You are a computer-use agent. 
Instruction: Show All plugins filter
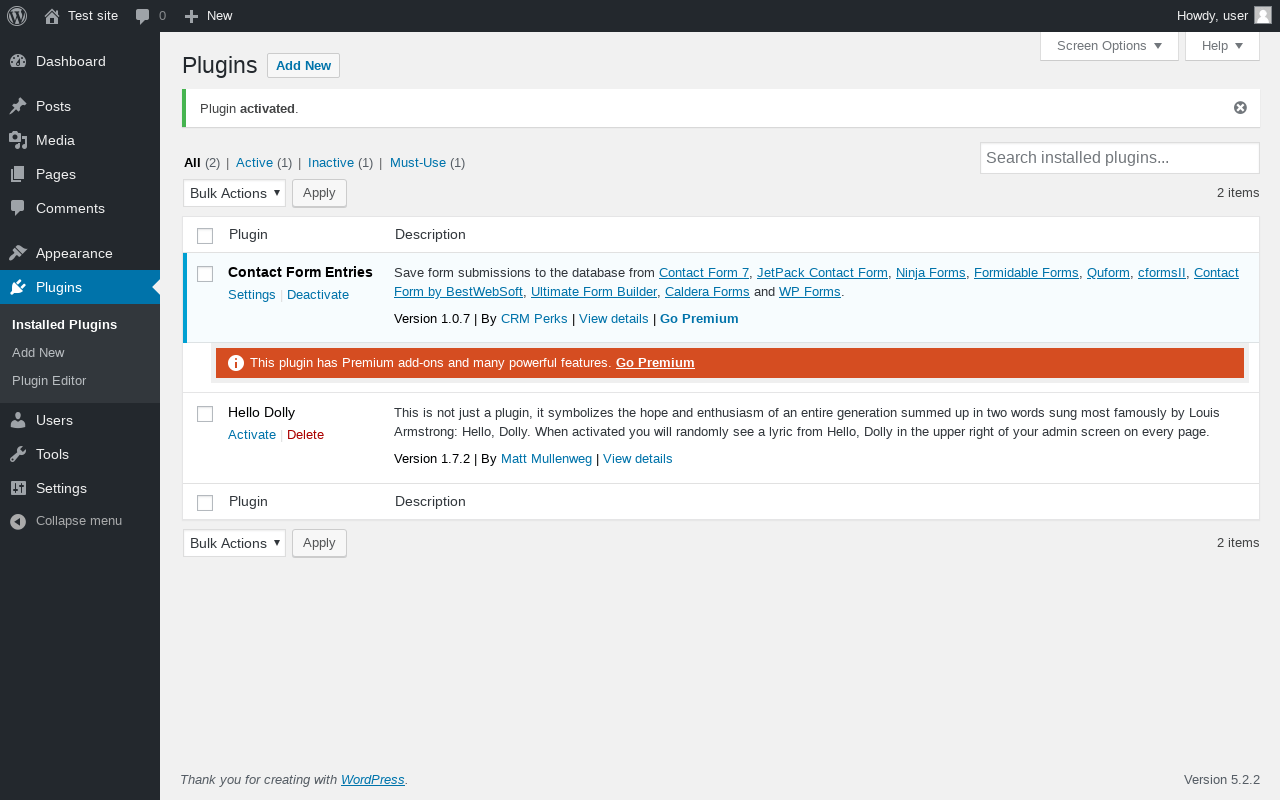192,163
